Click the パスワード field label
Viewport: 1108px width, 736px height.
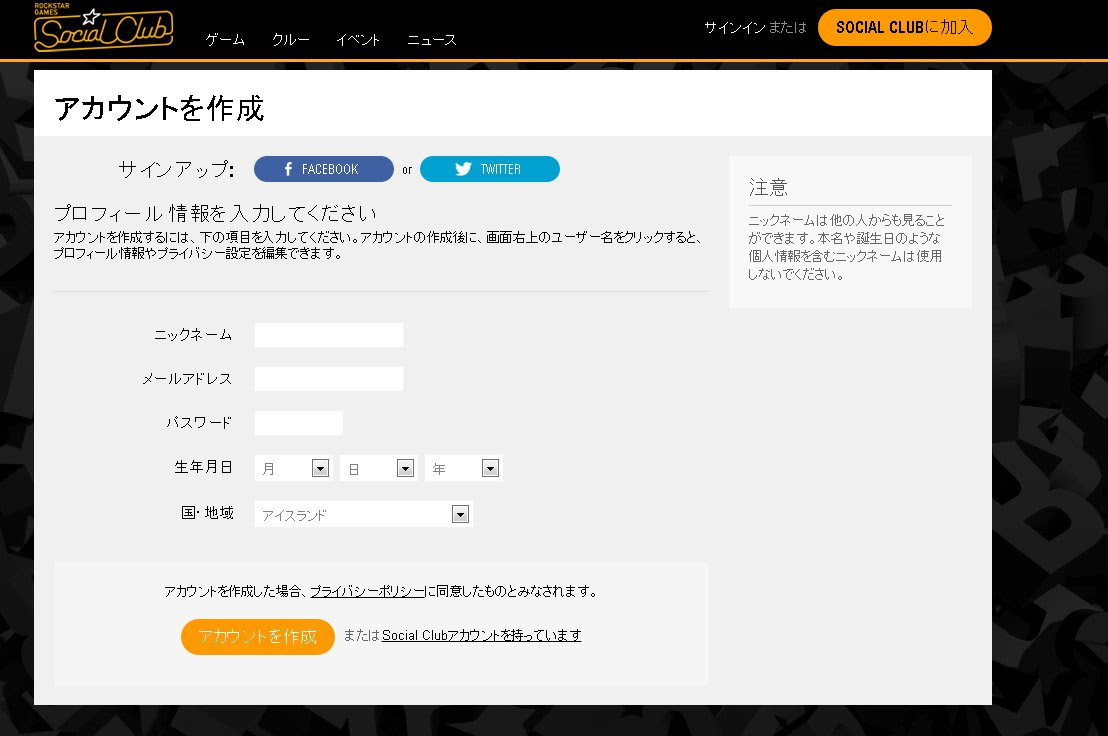click(x=199, y=422)
